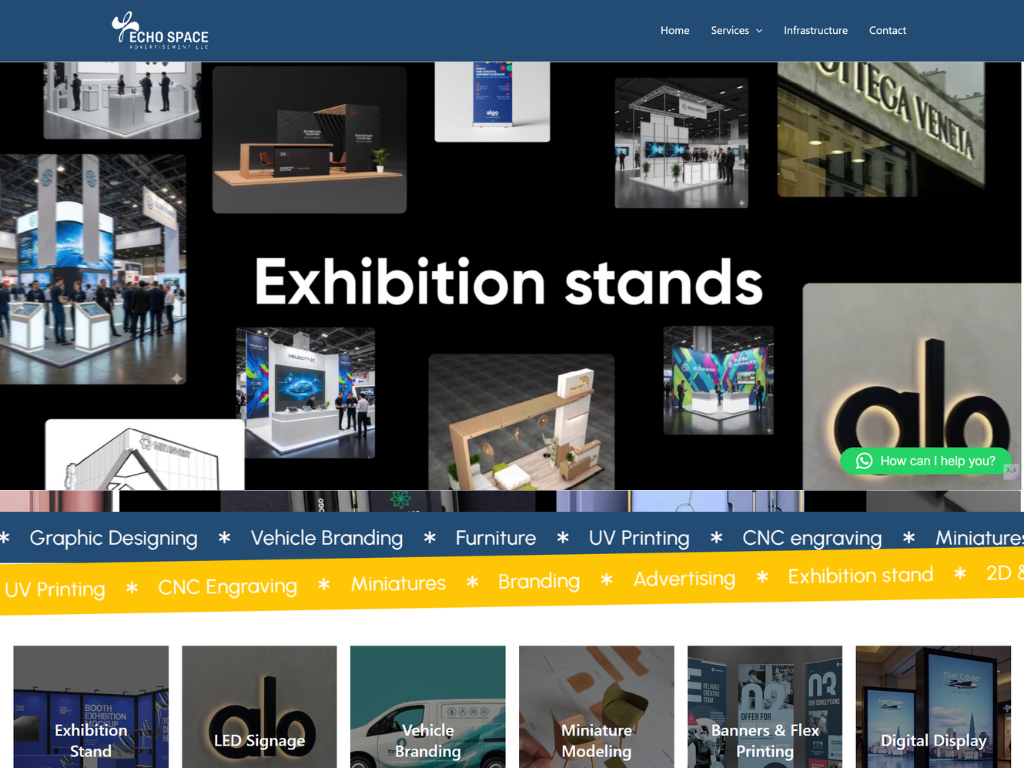Open the Exhibition Stand service card
The width and height of the screenshot is (1024, 768).
click(x=91, y=708)
